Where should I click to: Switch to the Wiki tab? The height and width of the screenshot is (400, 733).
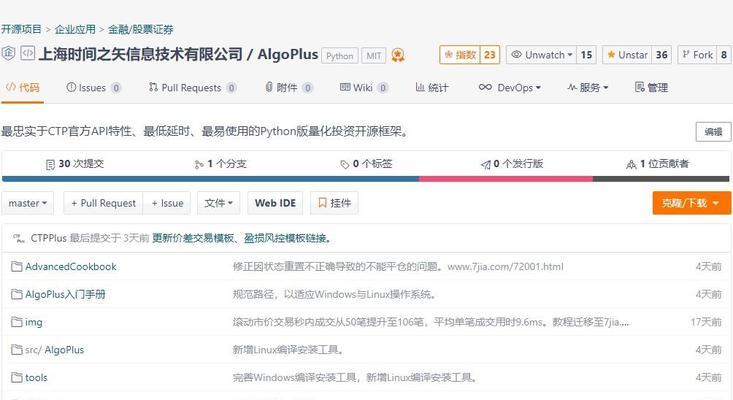pyautogui.click(x=364, y=87)
